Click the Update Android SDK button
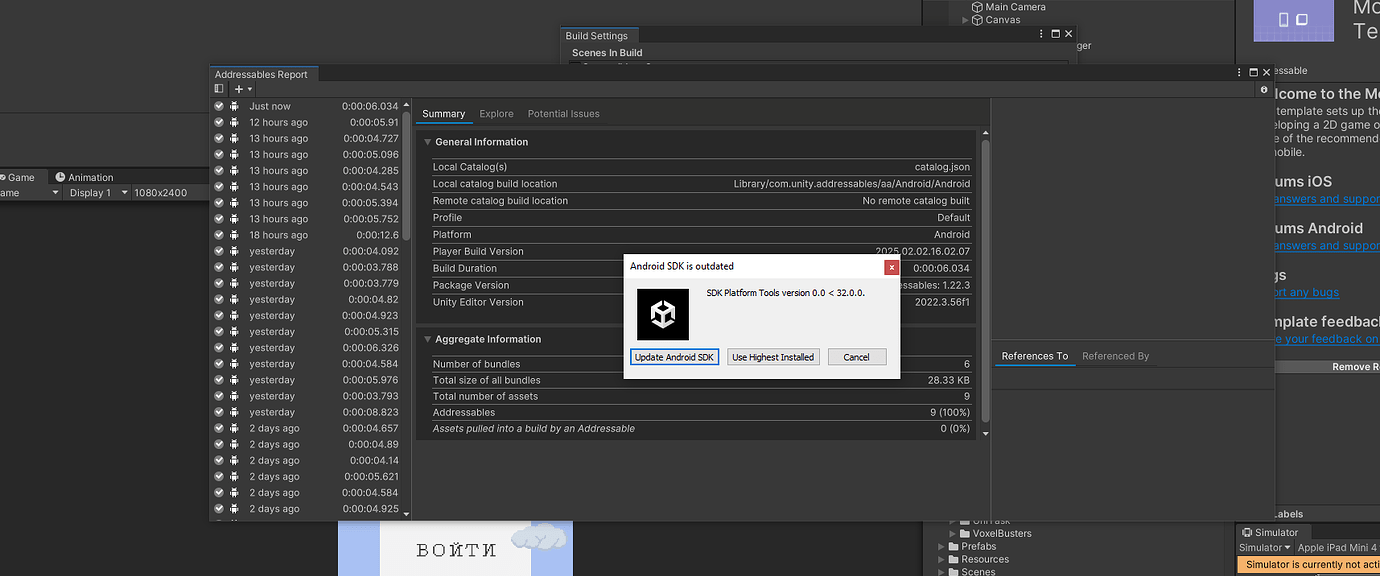This screenshot has width=1380, height=576. pos(674,357)
